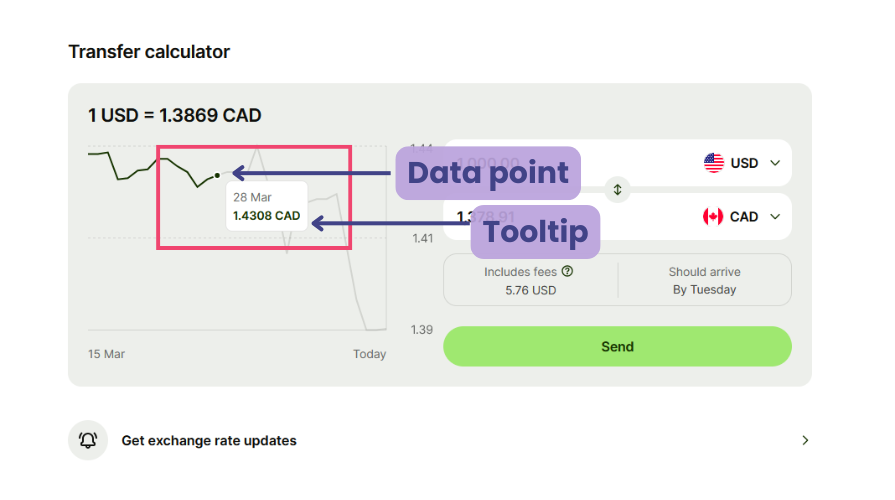Click the Today label on chart axis
The image size is (895, 500).
(x=369, y=354)
